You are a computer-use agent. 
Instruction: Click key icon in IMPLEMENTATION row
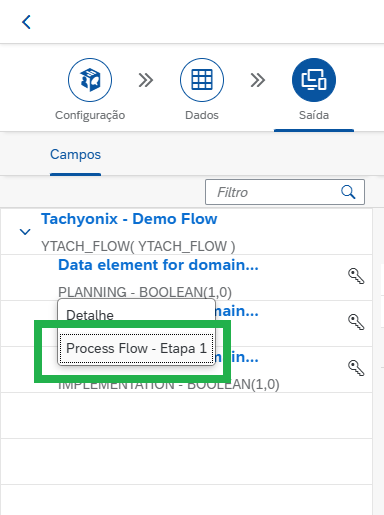tap(356, 368)
